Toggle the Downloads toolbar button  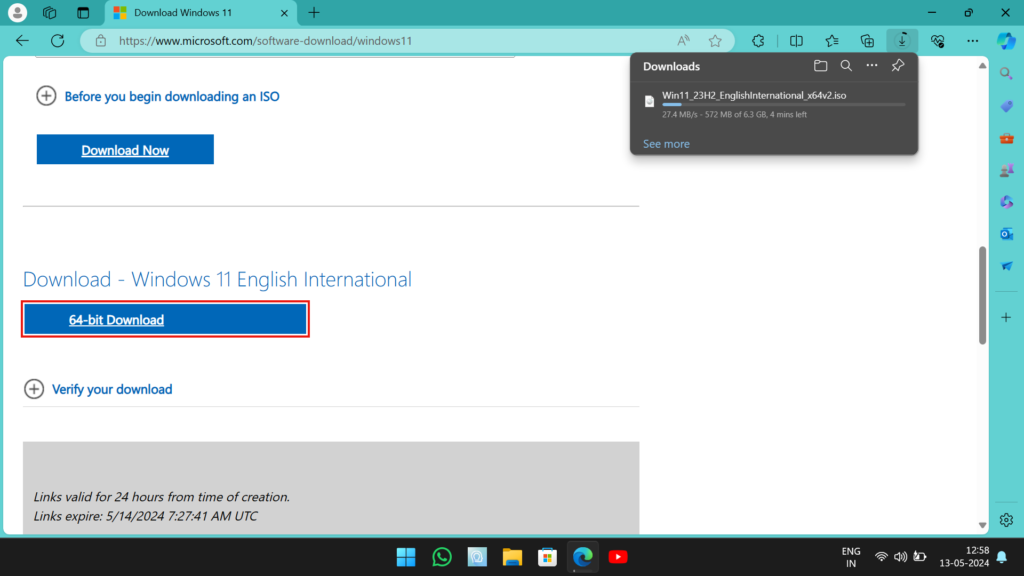click(x=903, y=40)
